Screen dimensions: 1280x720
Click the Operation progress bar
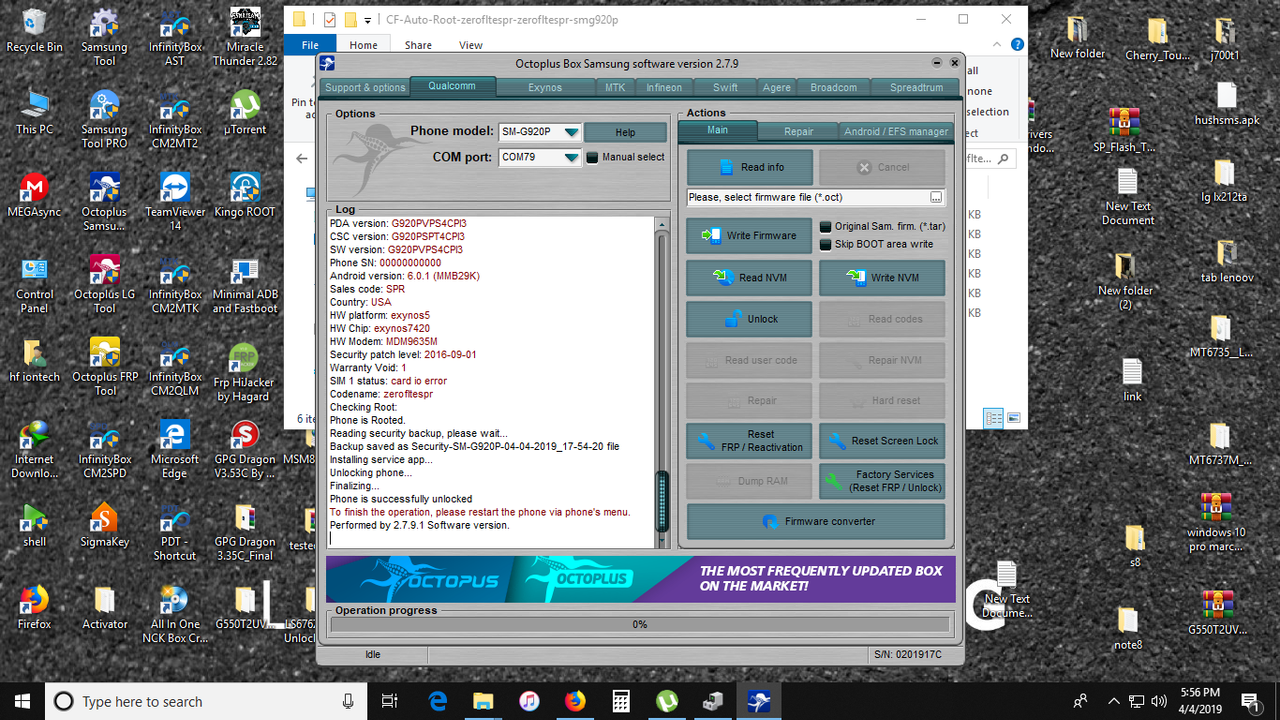[x=639, y=624]
